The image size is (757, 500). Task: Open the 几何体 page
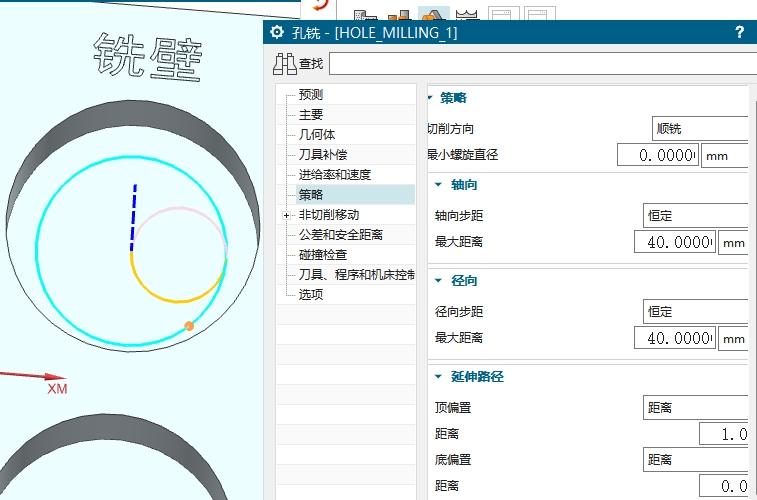pos(317,135)
